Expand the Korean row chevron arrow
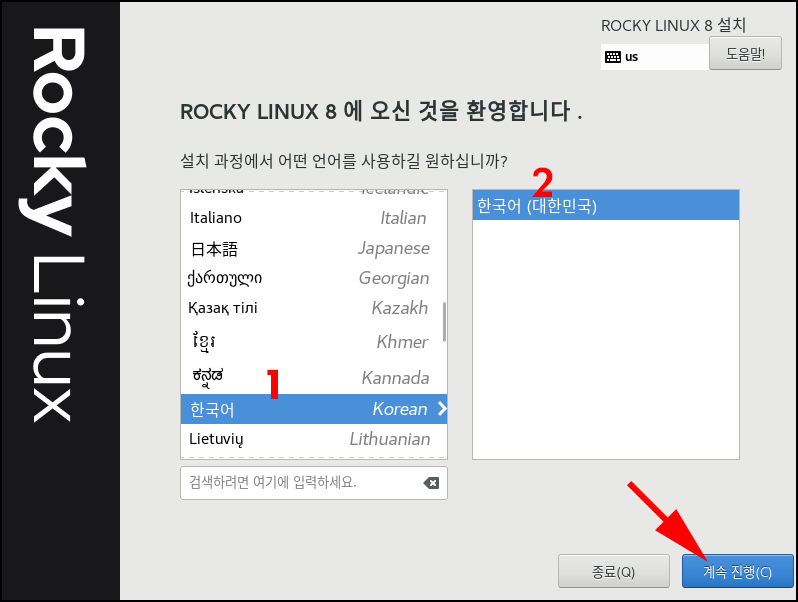The image size is (798, 602). [x=442, y=409]
